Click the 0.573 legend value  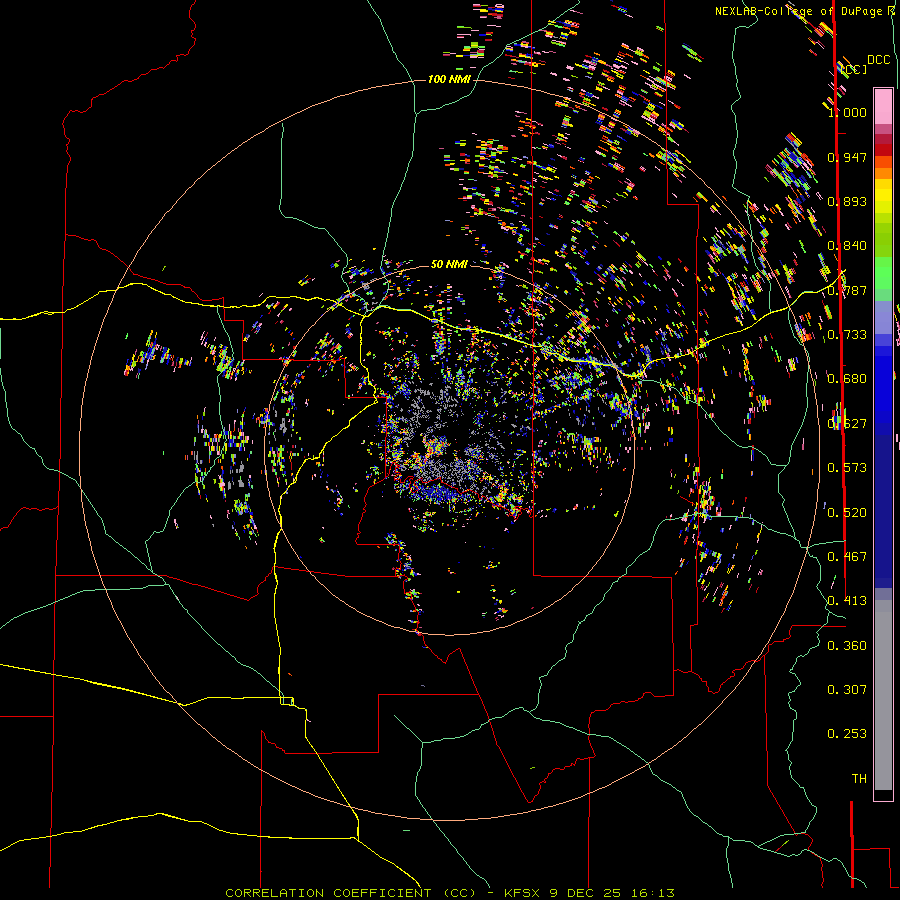(847, 468)
